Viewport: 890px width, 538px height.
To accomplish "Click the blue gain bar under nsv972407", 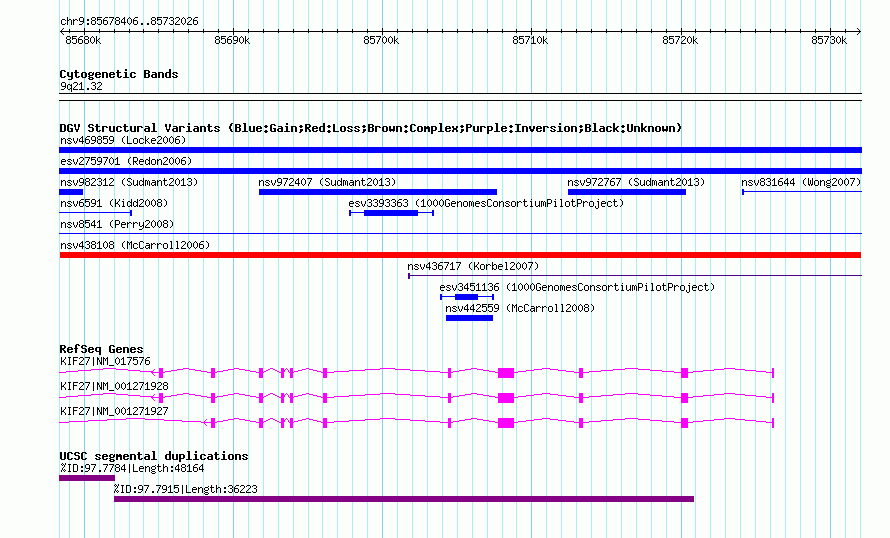I will pos(378,192).
